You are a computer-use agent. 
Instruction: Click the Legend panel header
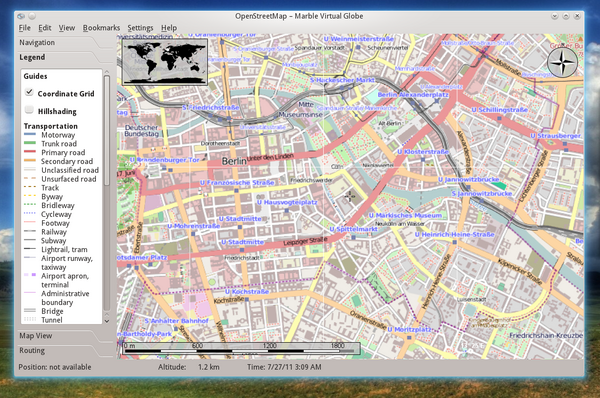(32, 57)
